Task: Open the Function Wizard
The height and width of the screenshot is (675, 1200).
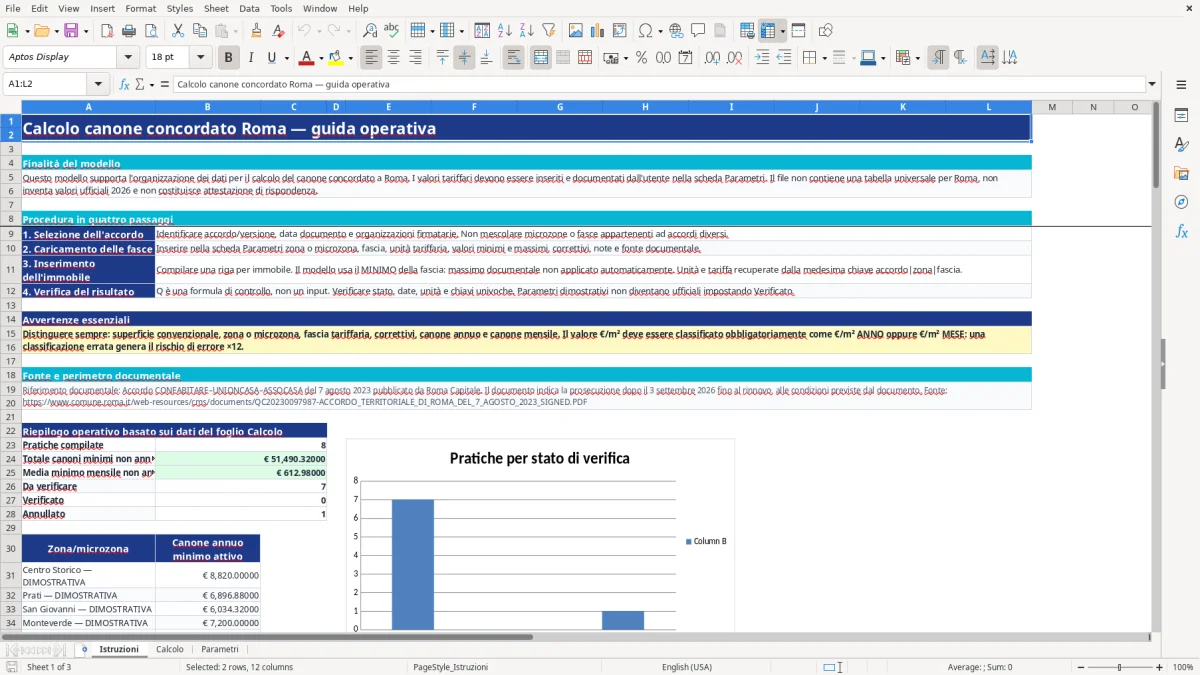Action: (124, 84)
